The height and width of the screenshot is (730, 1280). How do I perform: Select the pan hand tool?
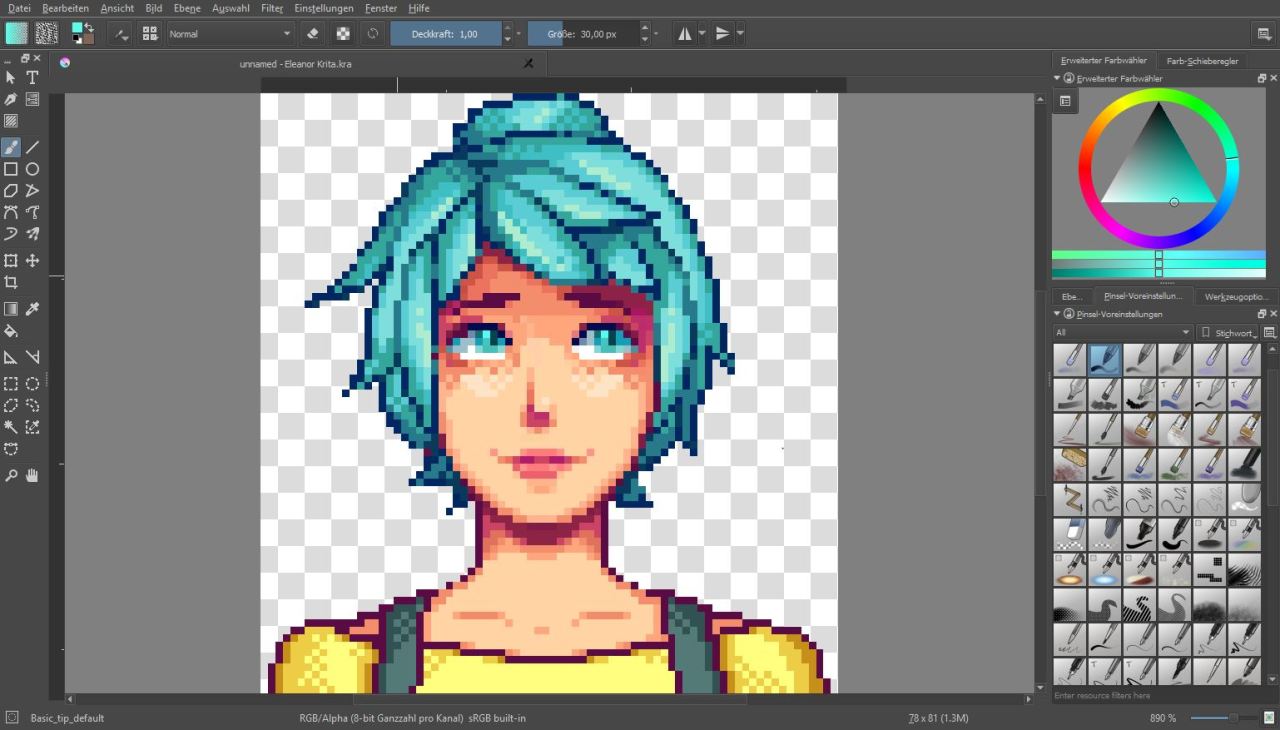(32, 476)
